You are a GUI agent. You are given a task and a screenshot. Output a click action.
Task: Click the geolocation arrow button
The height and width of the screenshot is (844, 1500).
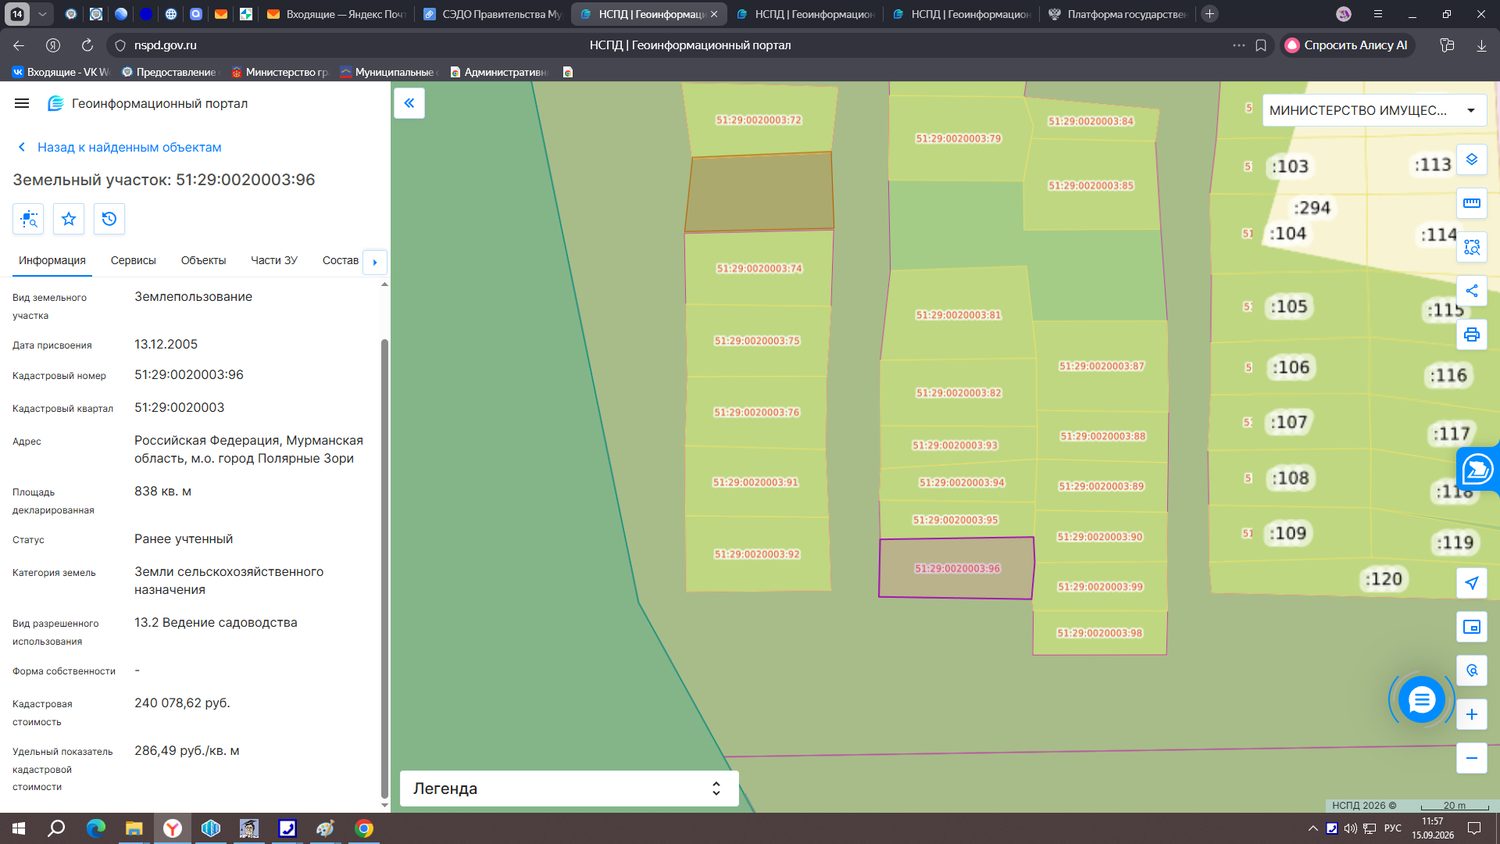[x=1471, y=583]
